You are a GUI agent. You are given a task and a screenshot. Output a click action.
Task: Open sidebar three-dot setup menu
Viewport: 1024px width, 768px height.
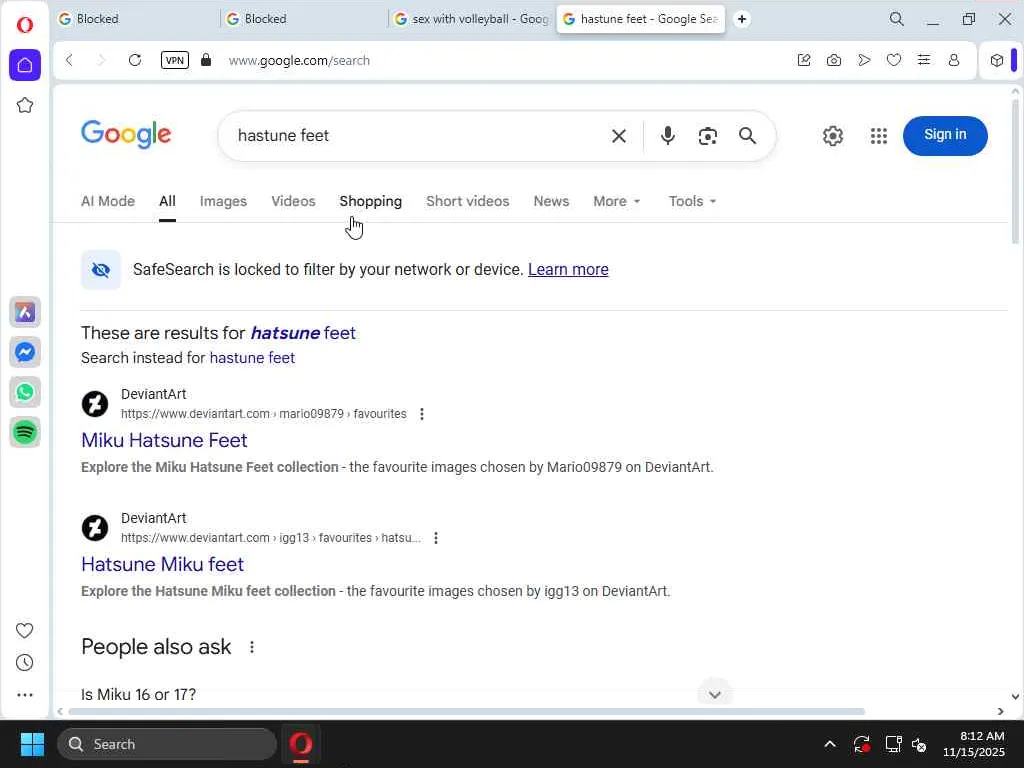pos(25,695)
